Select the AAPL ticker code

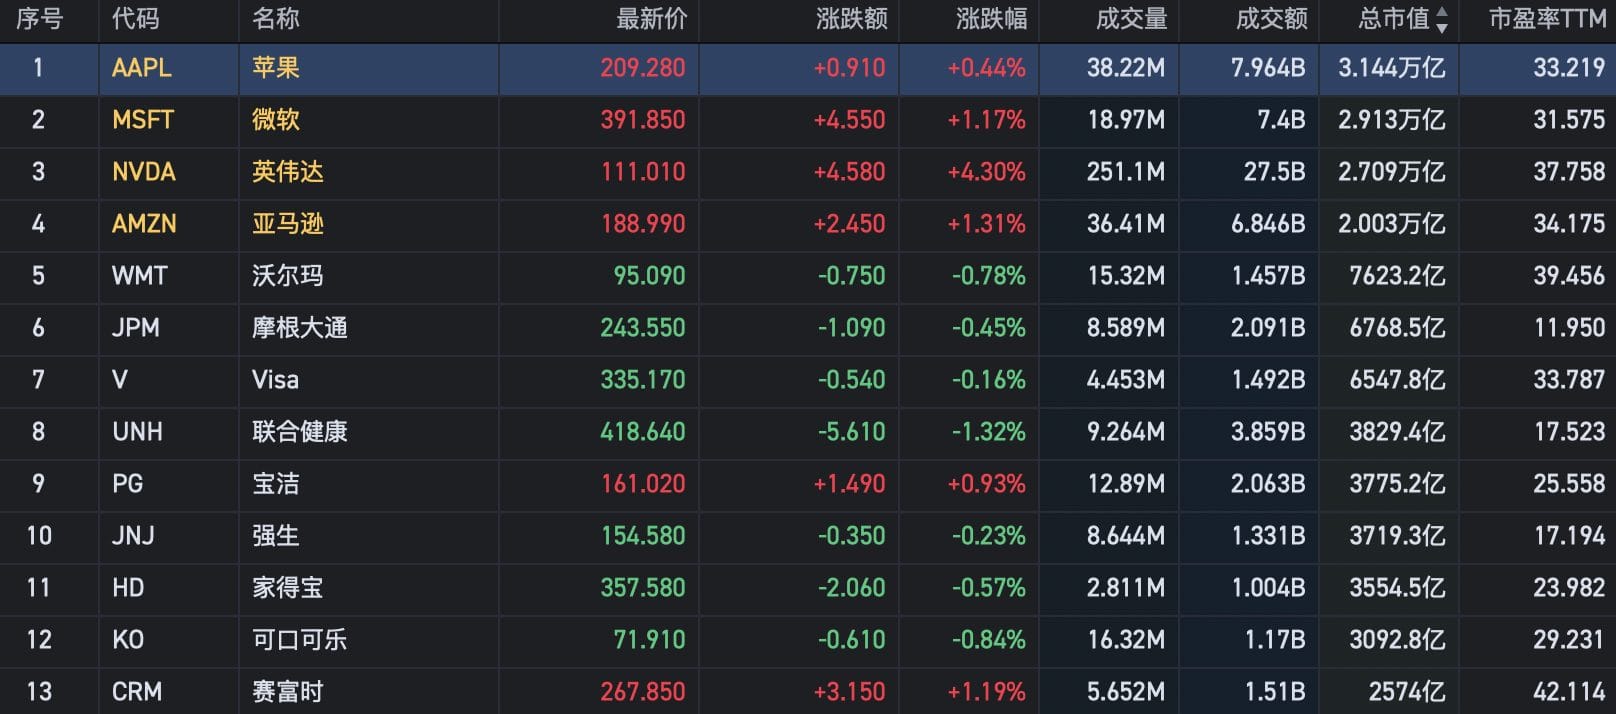point(142,68)
